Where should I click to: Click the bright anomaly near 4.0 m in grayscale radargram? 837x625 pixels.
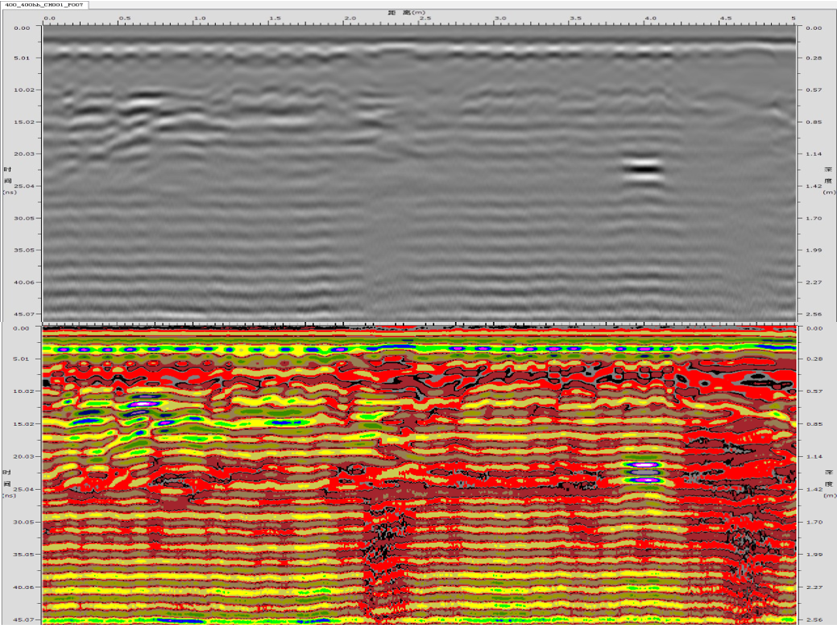click(644, 168)
